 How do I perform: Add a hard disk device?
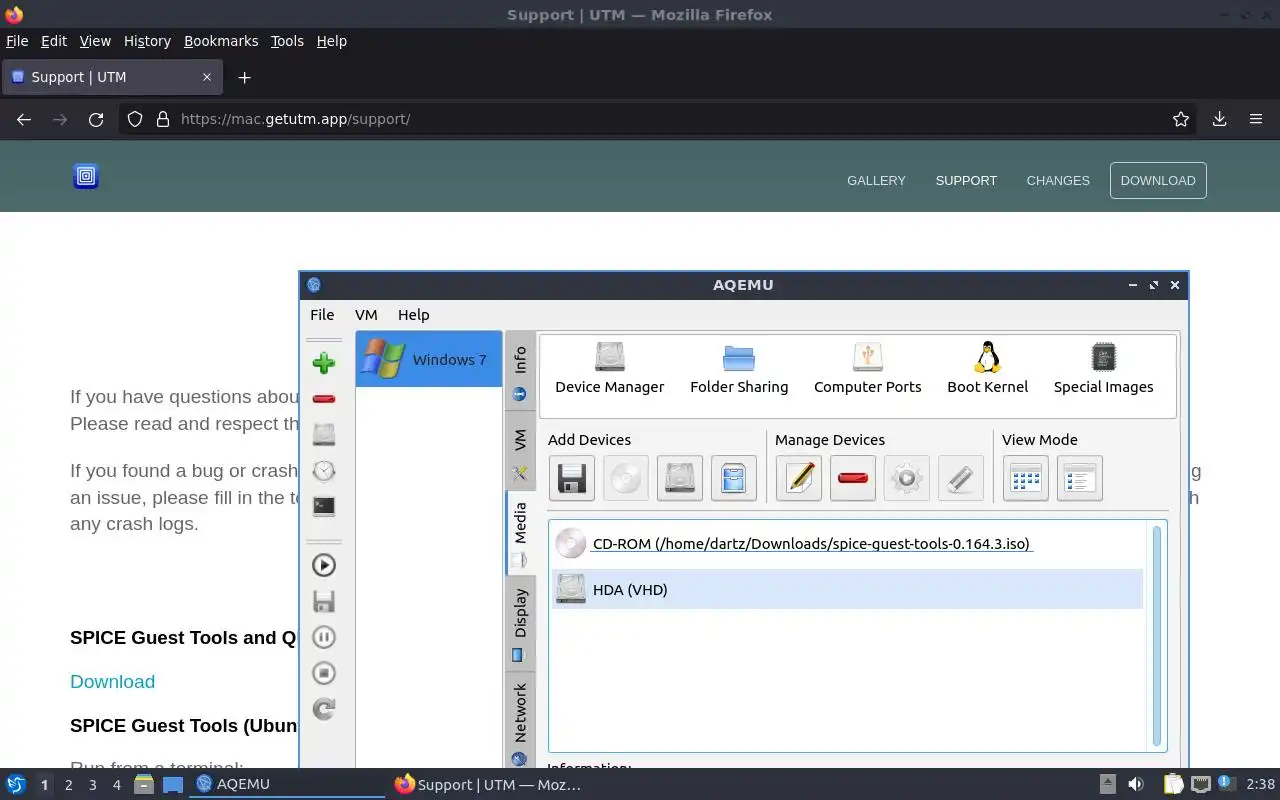tap(680, 478)
